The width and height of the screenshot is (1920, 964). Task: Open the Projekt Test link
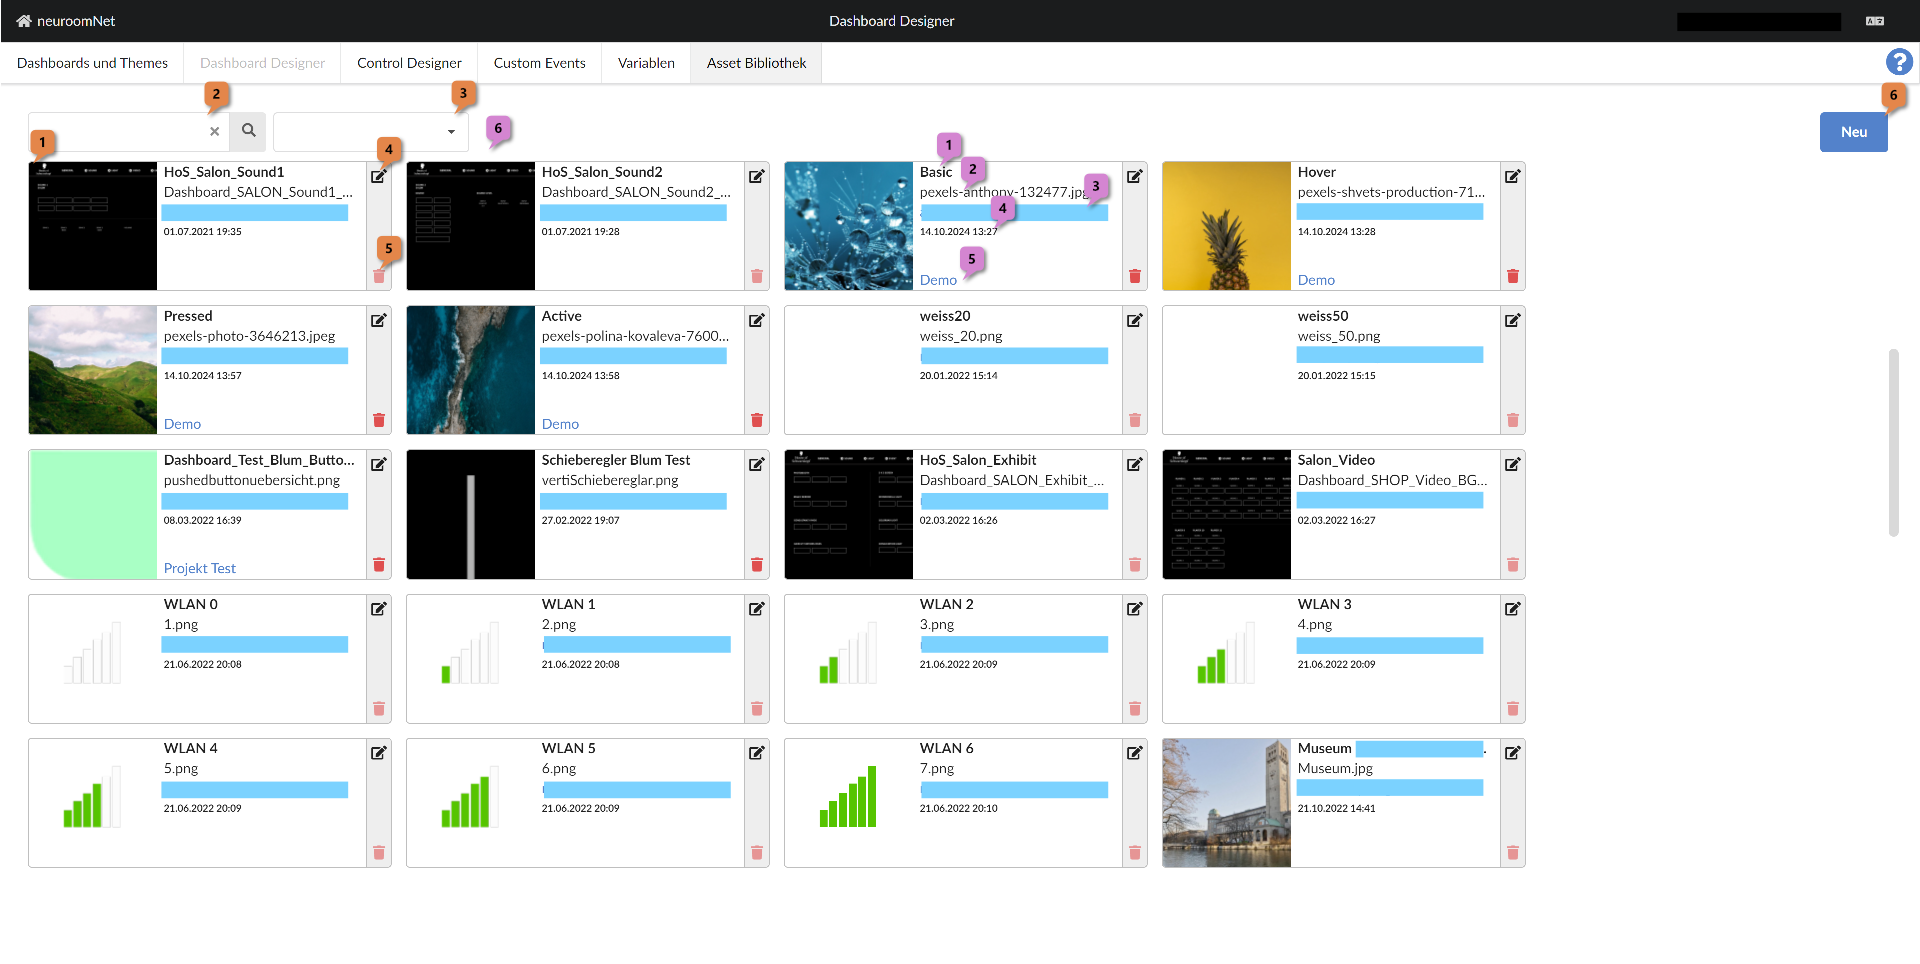200,568
